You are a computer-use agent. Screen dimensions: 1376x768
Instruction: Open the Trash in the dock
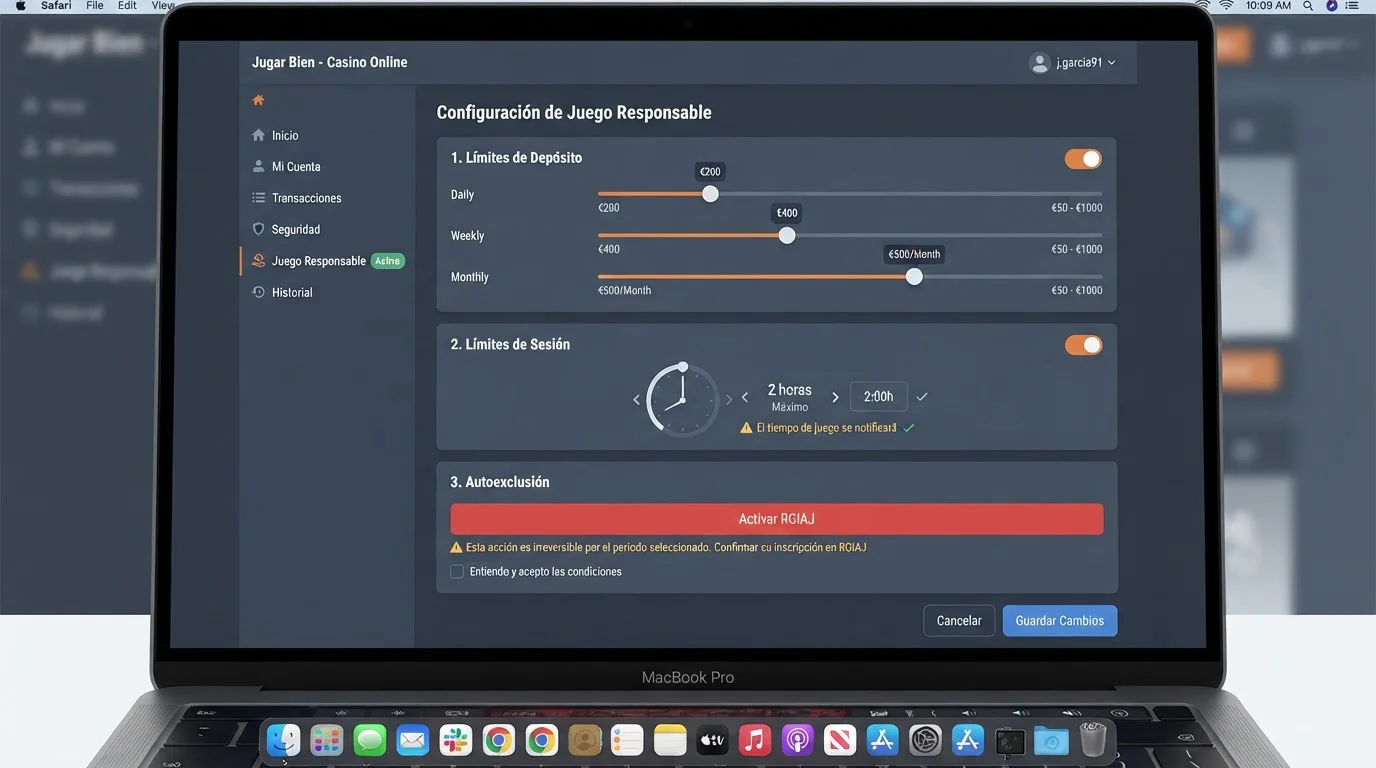[1093, 740]
